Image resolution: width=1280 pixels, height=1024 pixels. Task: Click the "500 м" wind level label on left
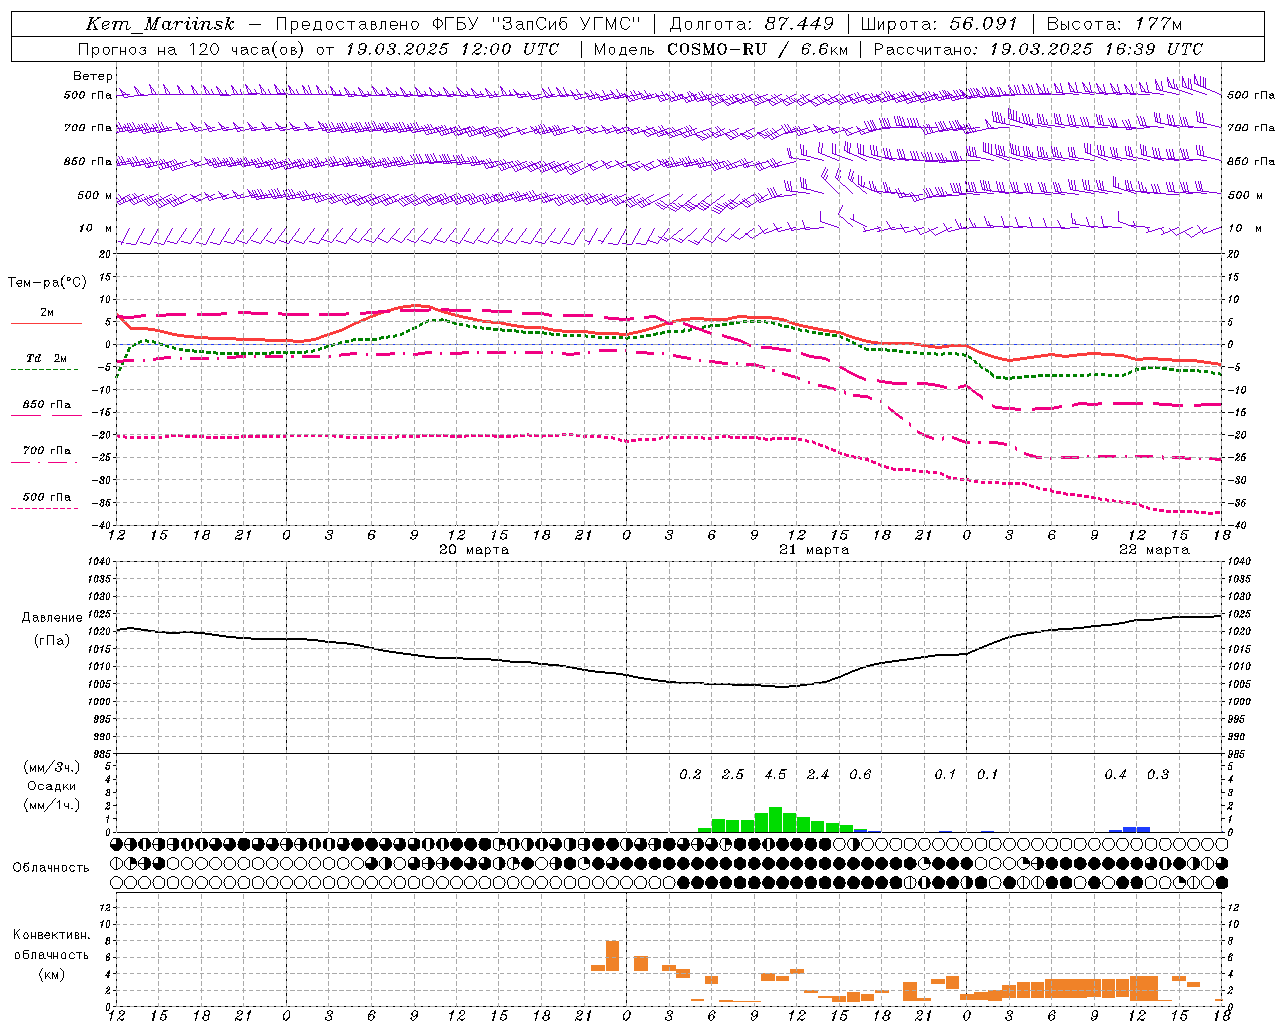click(96, 195)
